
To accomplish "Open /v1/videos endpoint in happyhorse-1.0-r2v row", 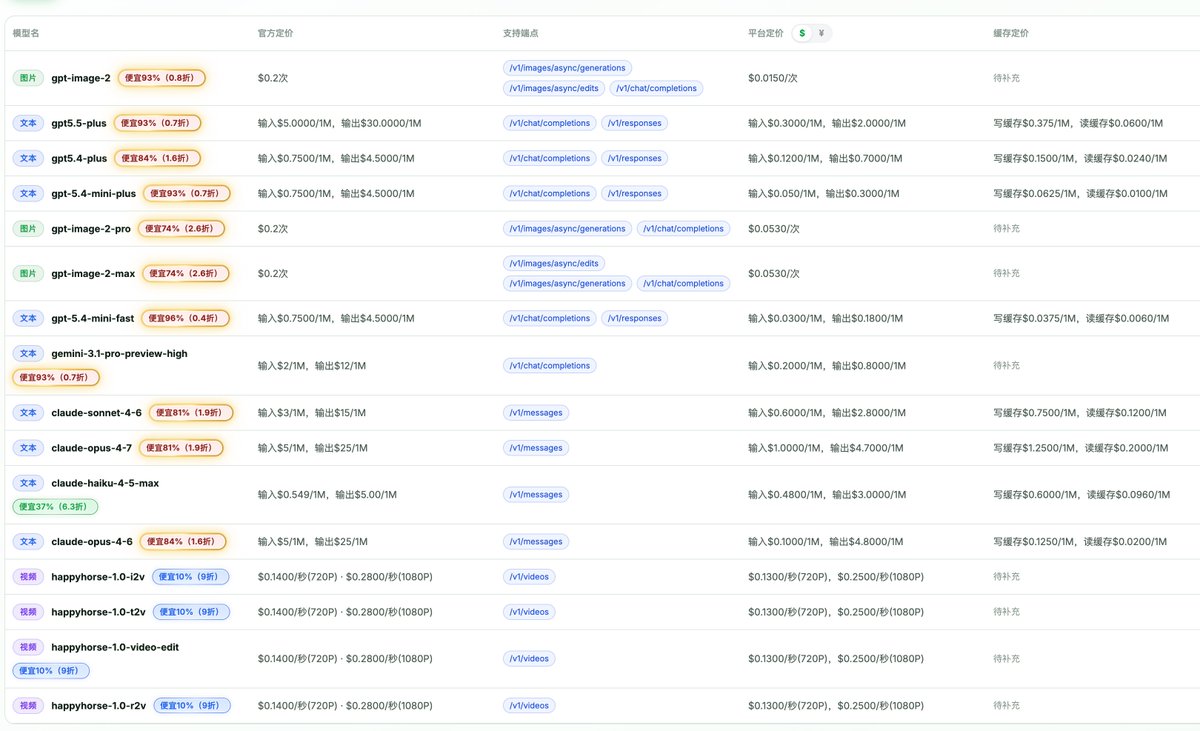I will (529, 705).
